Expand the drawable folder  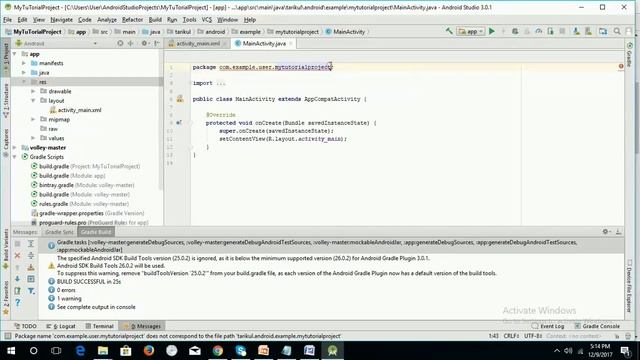tap(33, 91)
